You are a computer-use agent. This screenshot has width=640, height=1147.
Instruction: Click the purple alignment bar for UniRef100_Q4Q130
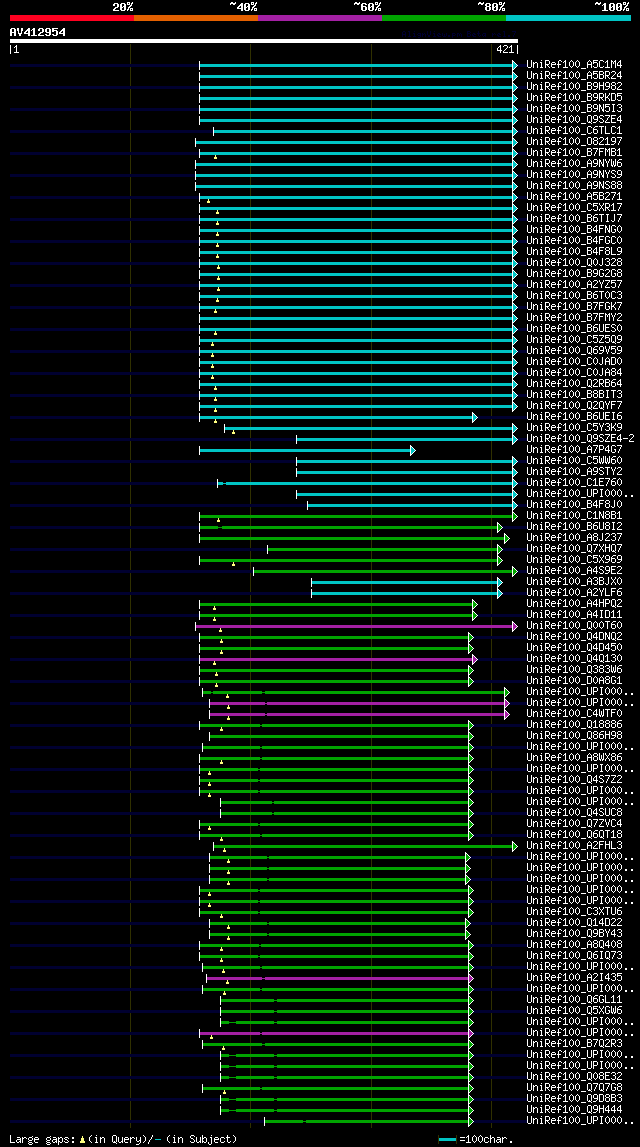pos(338,659)
